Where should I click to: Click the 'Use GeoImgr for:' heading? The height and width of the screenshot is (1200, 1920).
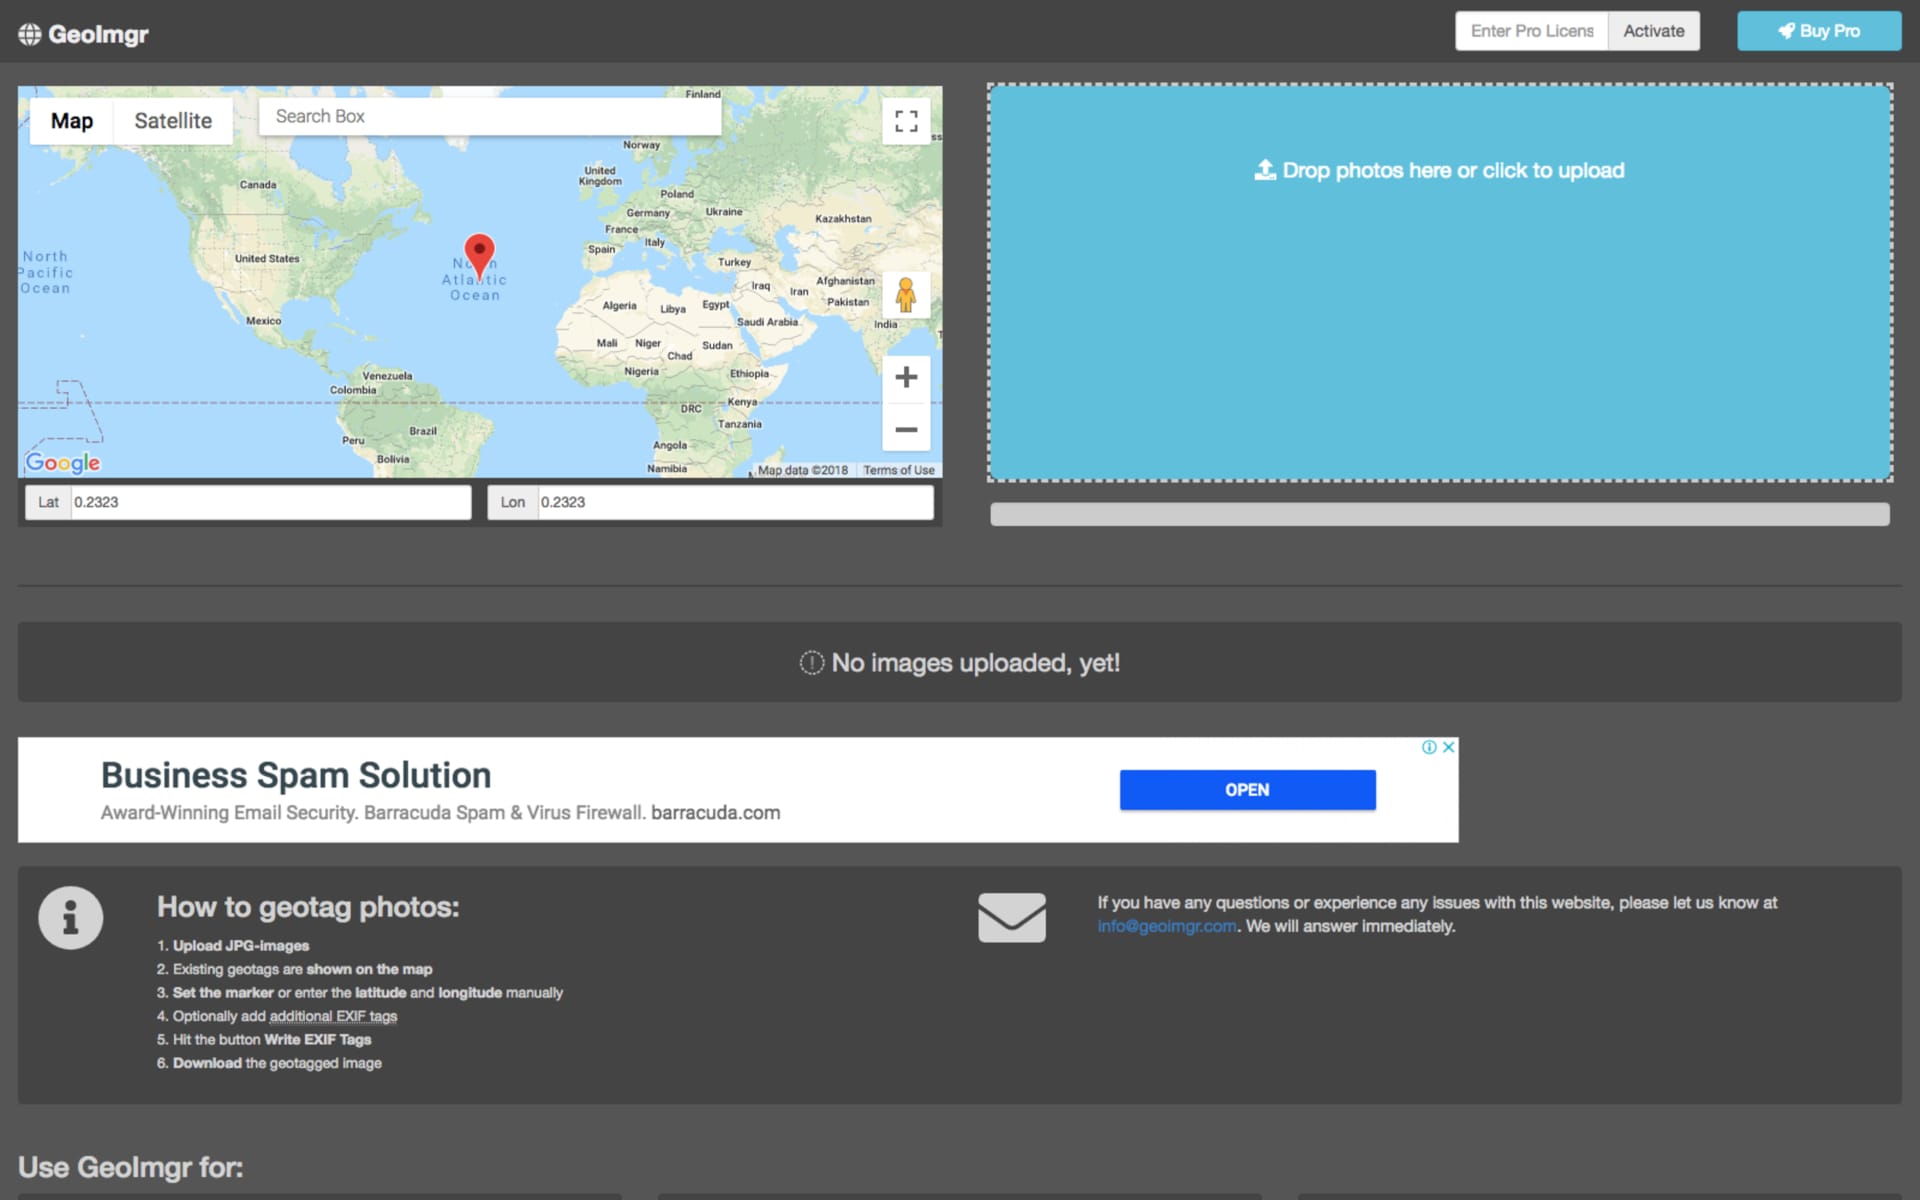130,1167
